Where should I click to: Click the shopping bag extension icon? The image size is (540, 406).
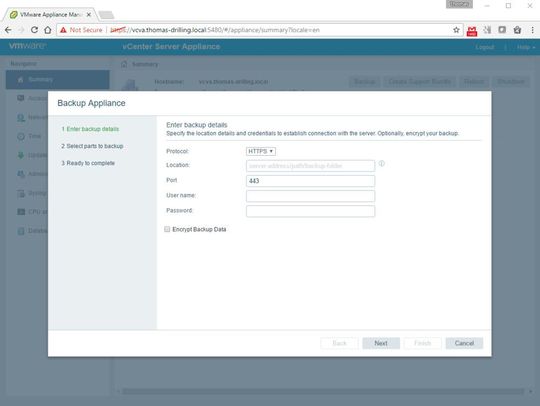tap(517, 30)
